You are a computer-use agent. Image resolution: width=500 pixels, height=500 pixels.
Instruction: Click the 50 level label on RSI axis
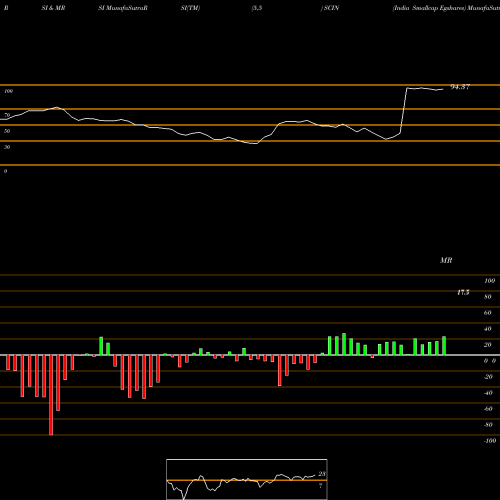(7, 131)
